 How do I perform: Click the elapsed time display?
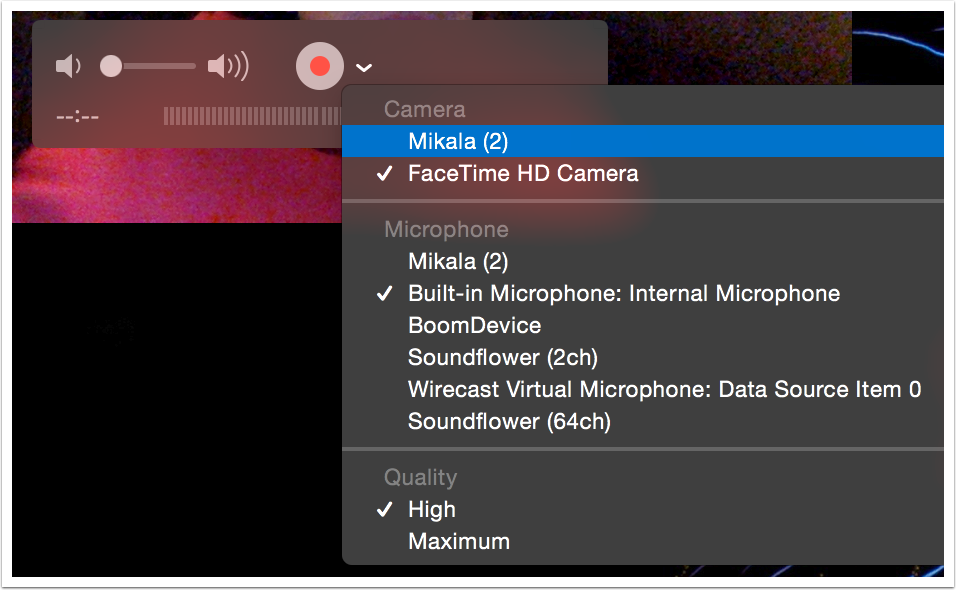(78, 117)
